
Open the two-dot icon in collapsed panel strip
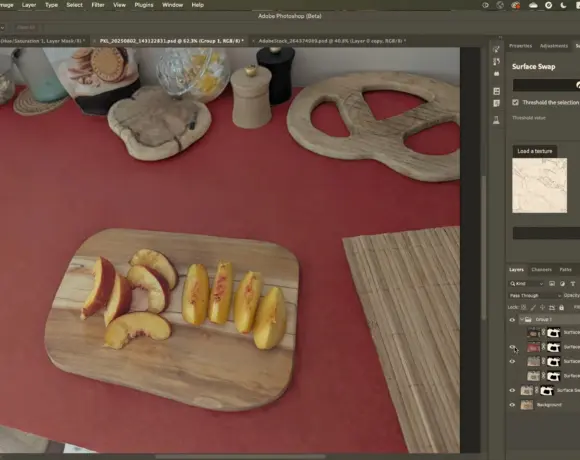click(x=496, y=74)
